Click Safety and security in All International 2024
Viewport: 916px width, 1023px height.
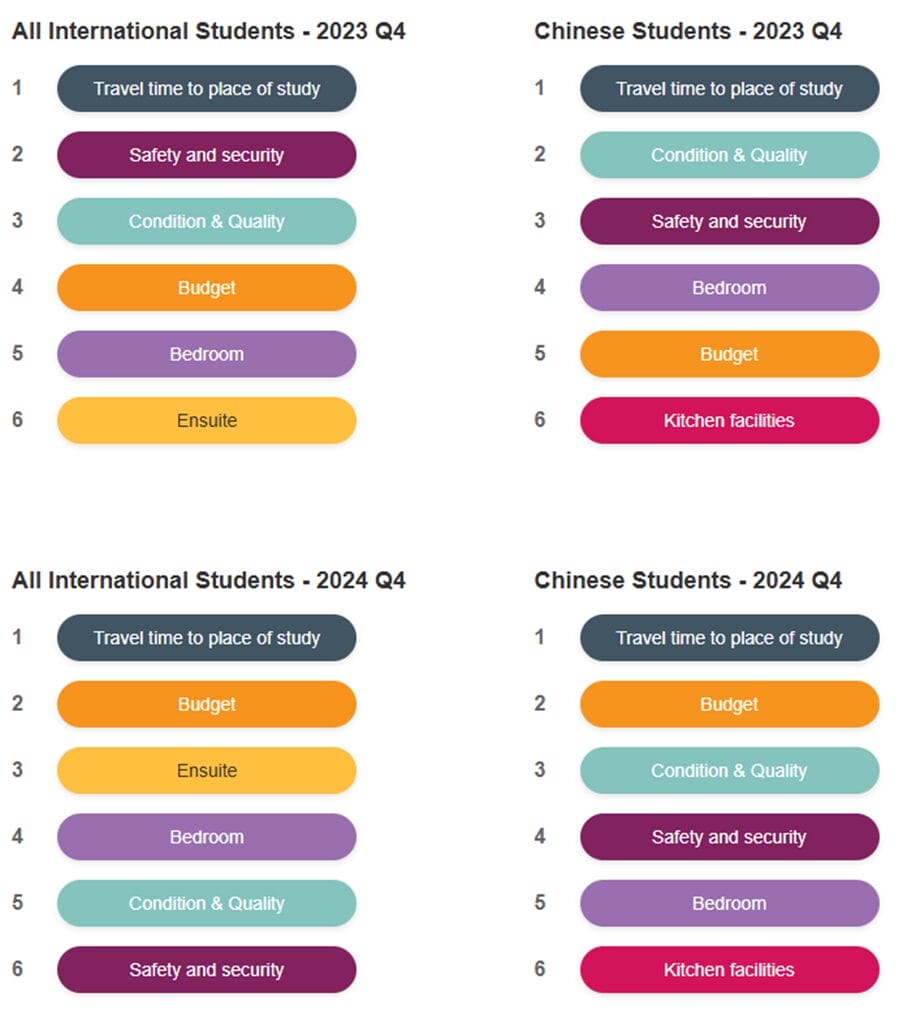[206, 969]
